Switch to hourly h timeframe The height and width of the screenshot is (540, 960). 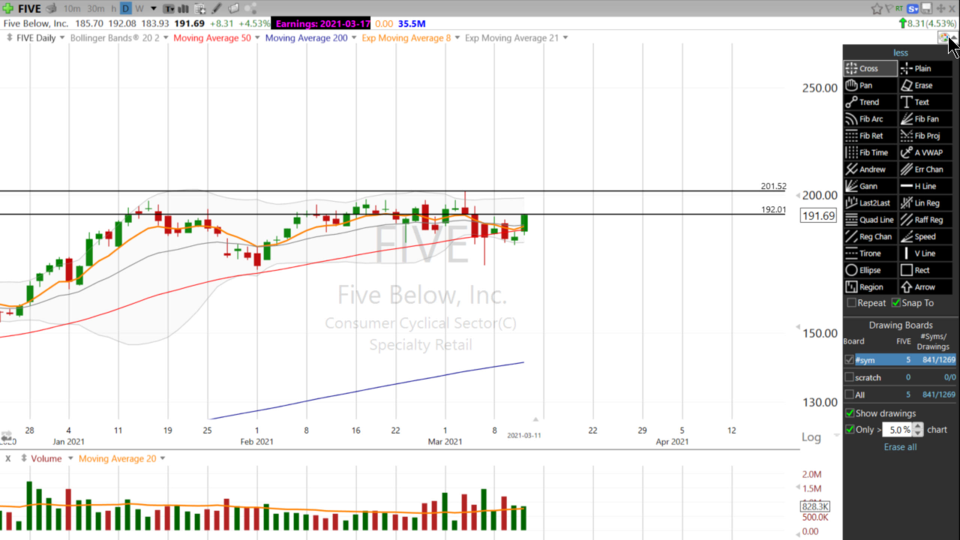click(113, 9)
